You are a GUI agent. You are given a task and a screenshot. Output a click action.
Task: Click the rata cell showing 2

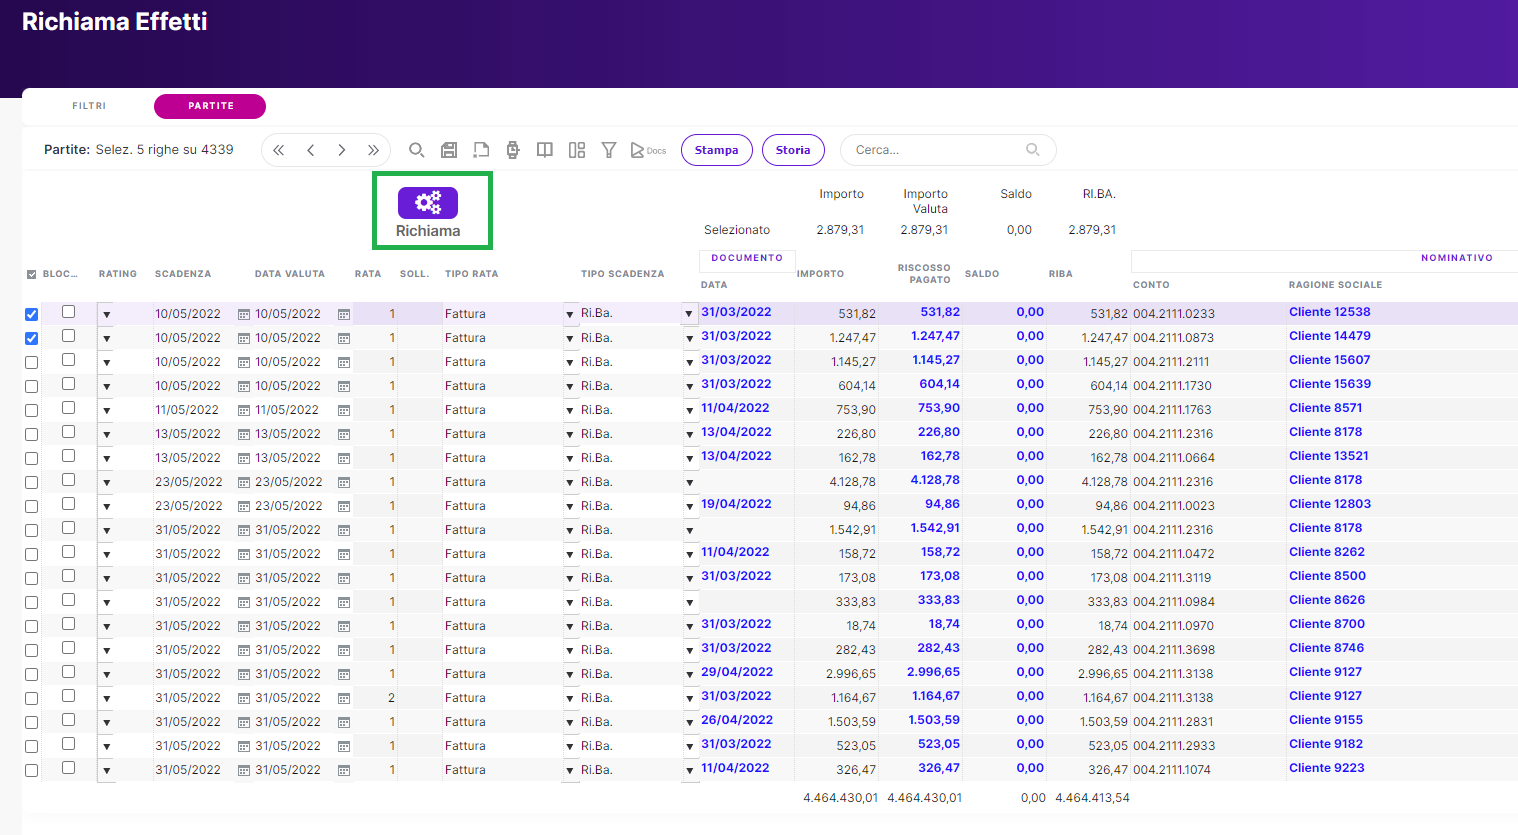coord(392,698)
